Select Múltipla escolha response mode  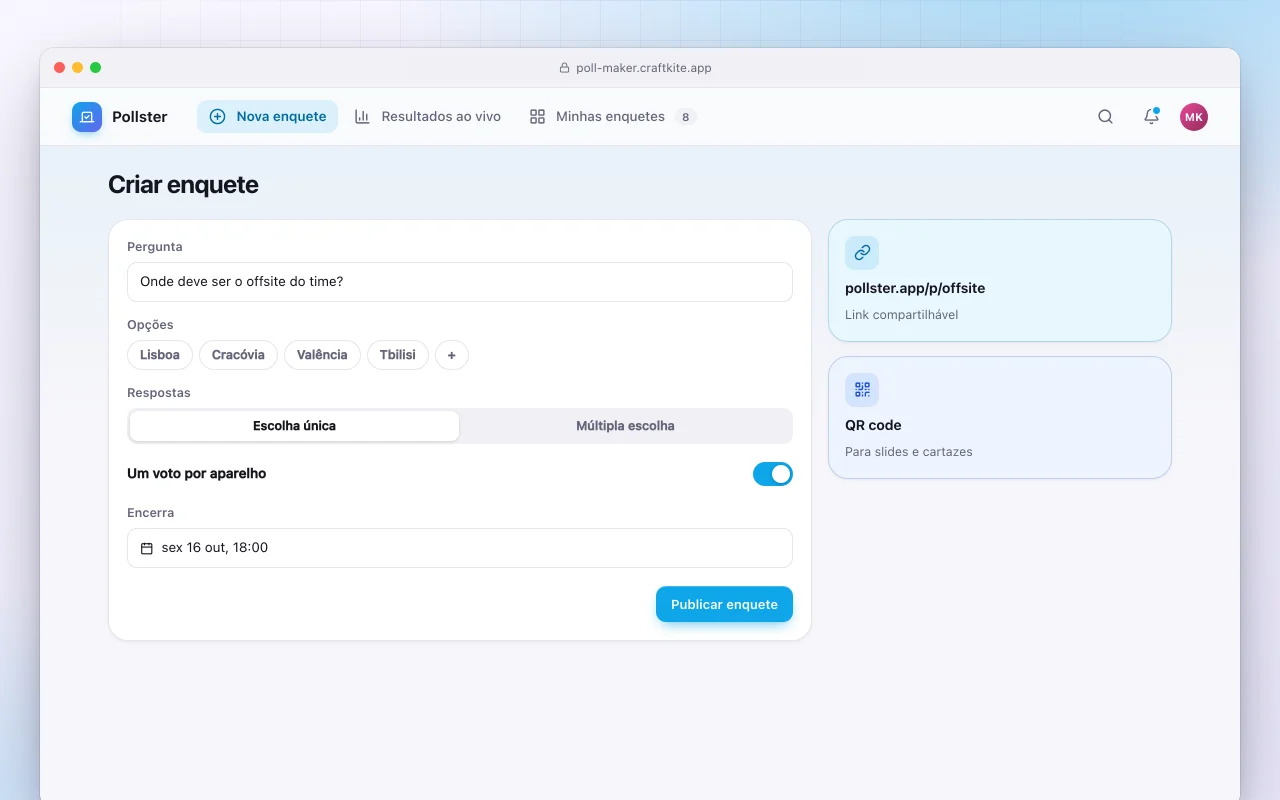point(625,426)
